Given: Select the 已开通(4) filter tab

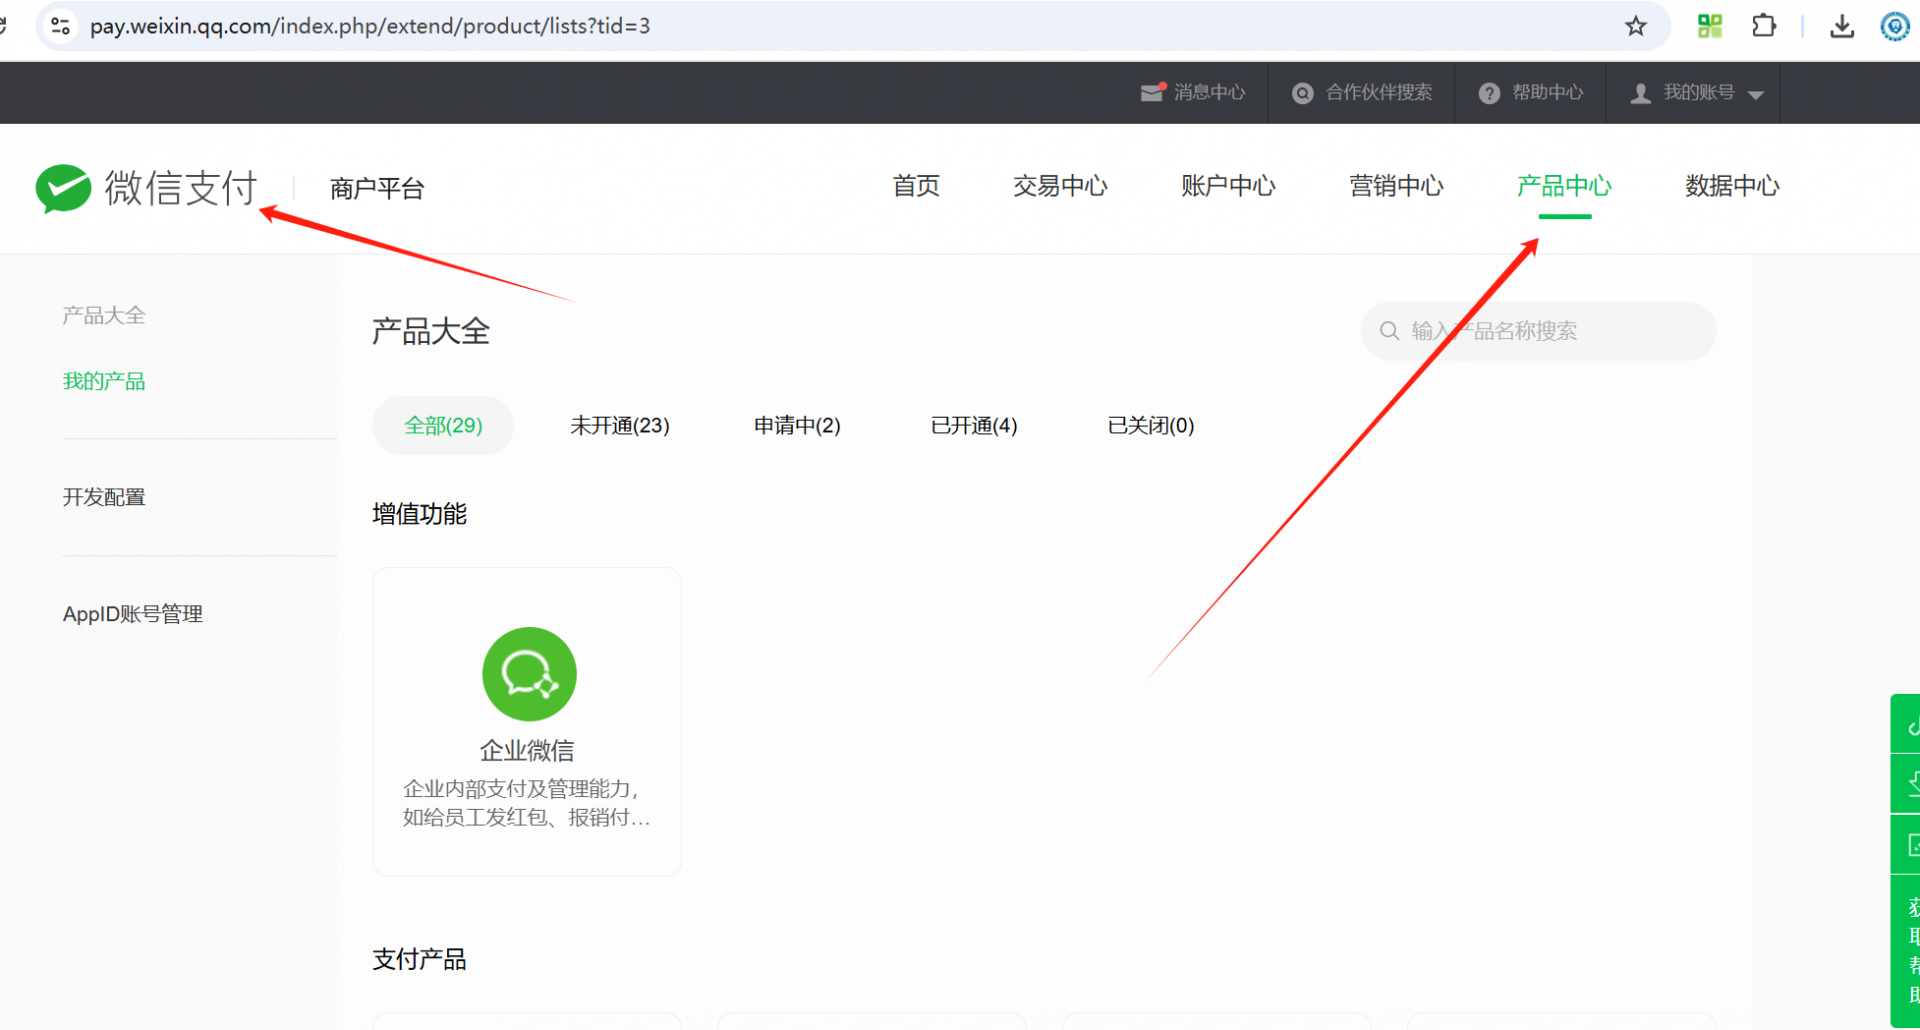Looking at the screenshot, I should coord(974,426).
